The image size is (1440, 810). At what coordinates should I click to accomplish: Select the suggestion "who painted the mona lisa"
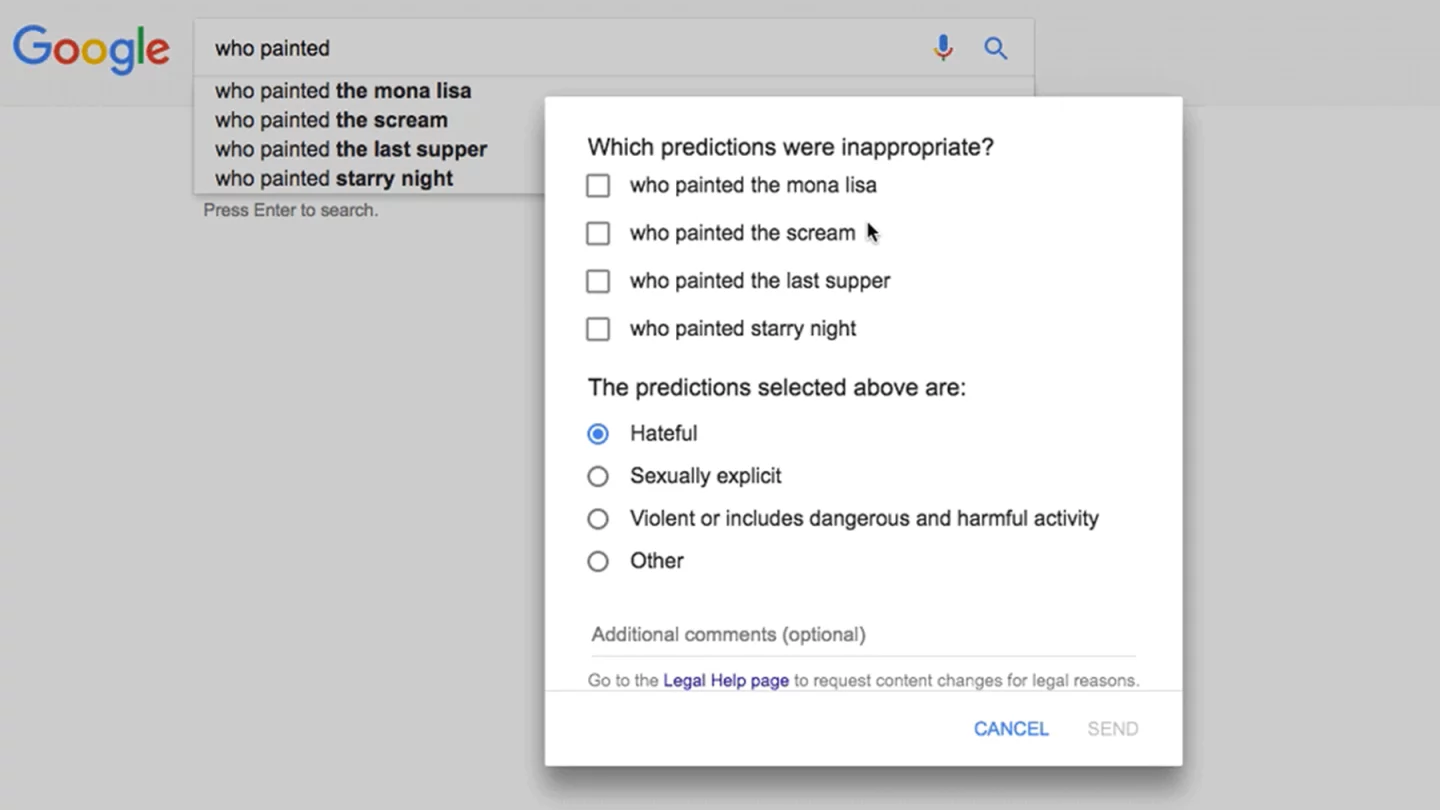pos(342,91)
